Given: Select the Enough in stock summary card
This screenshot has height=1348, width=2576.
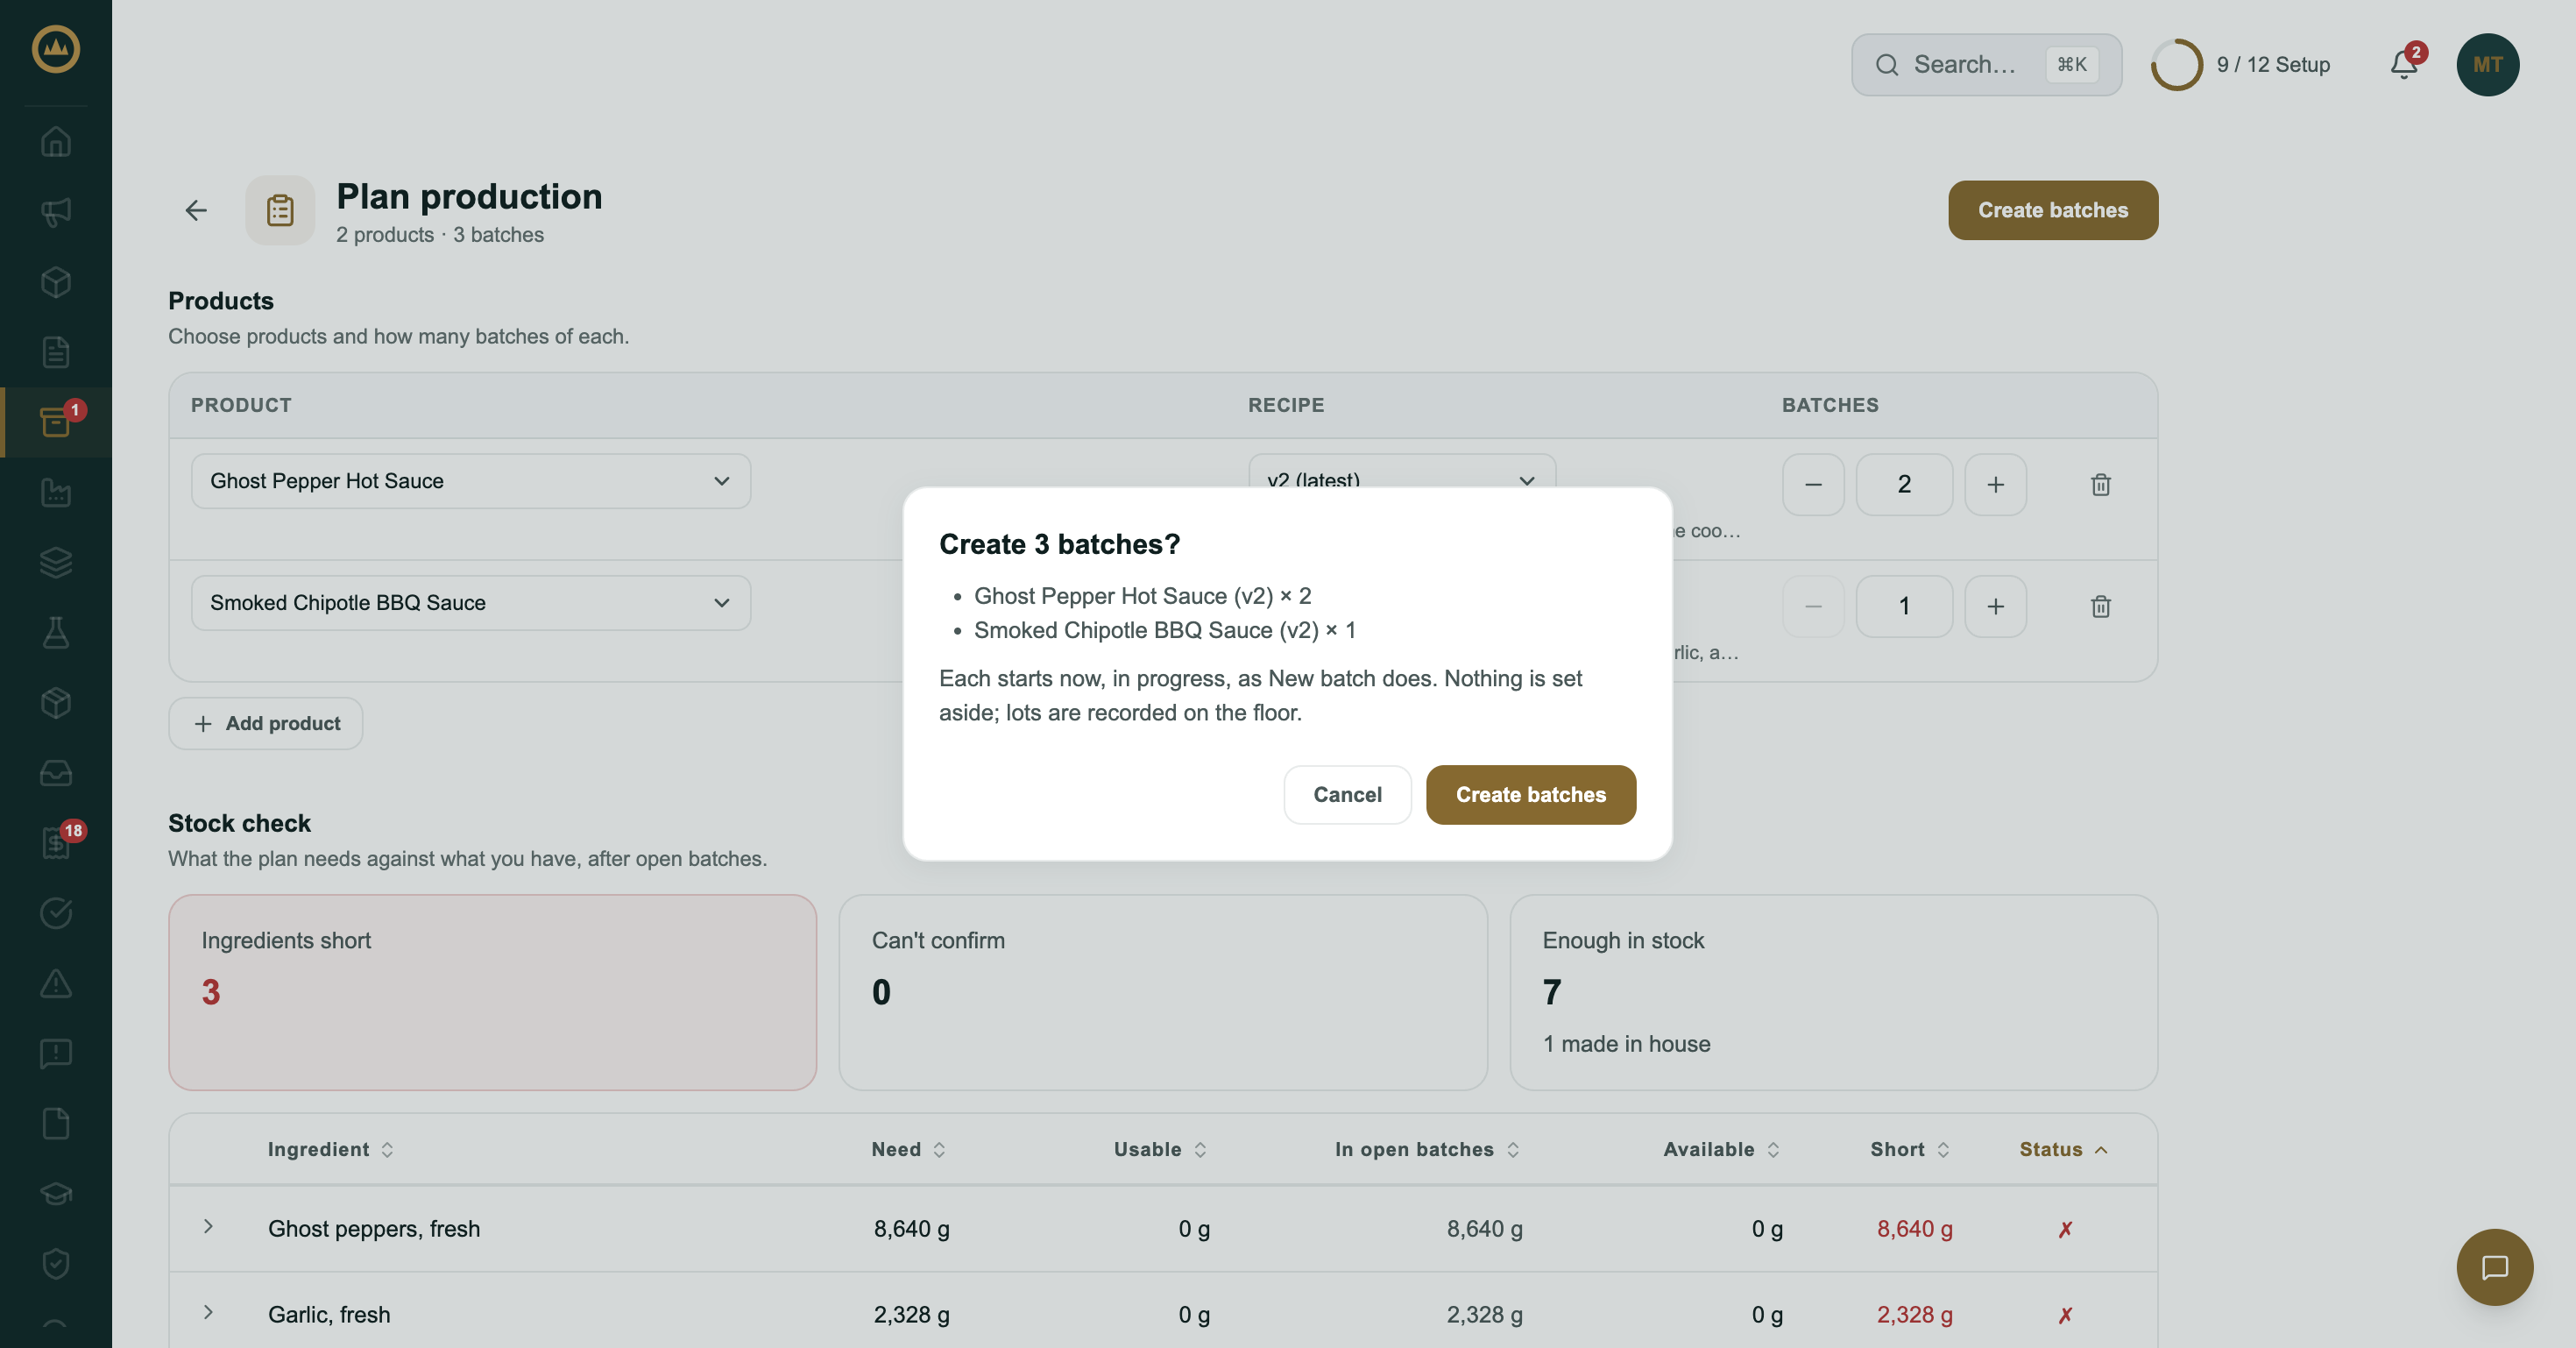Looking at the screenshot, I should (1833, 992).
